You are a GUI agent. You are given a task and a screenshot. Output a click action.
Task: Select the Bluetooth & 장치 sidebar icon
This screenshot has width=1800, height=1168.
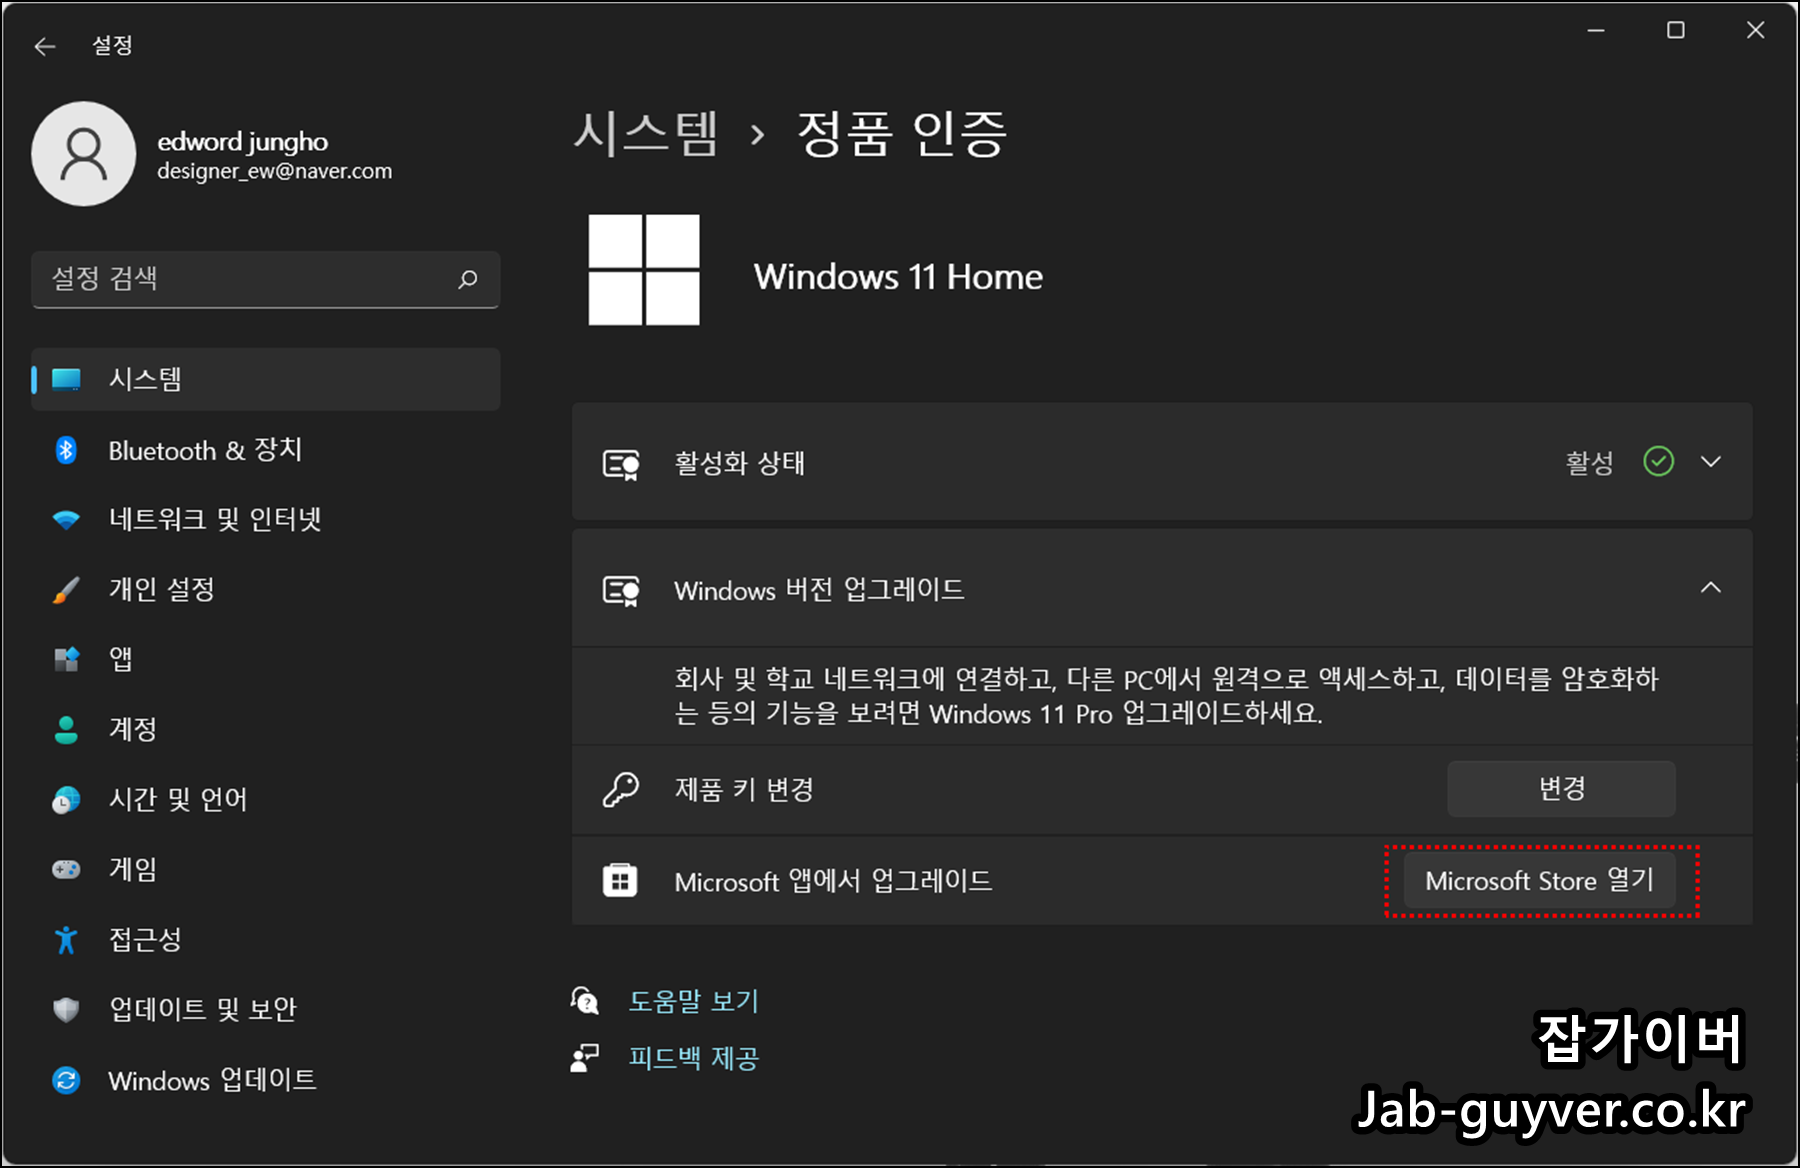click(66, 450)
